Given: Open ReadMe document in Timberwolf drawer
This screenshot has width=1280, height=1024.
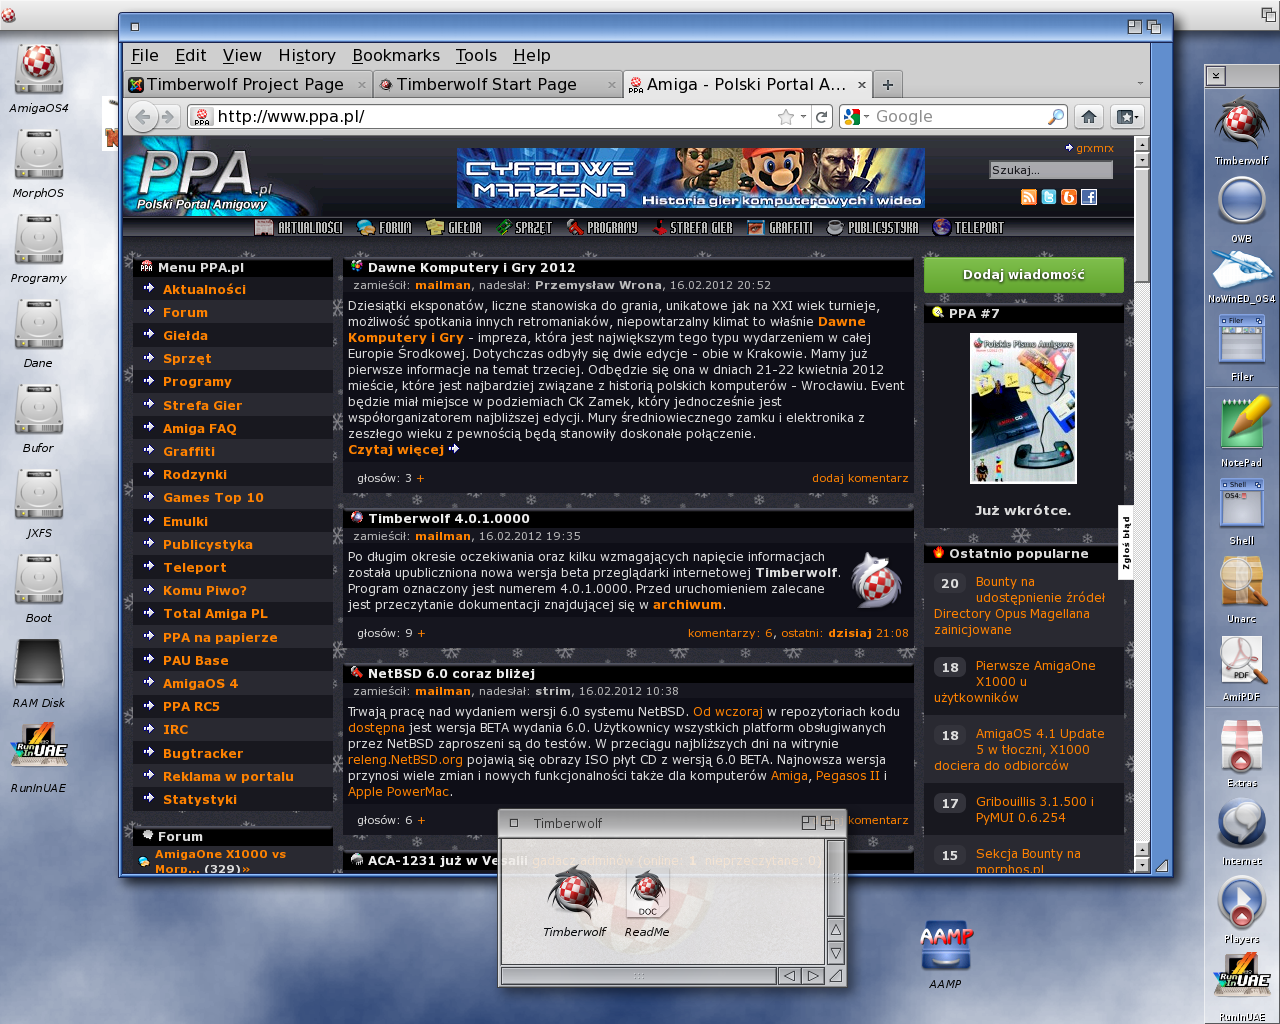Looking at the screenshot, I should (x=647, y=893).
